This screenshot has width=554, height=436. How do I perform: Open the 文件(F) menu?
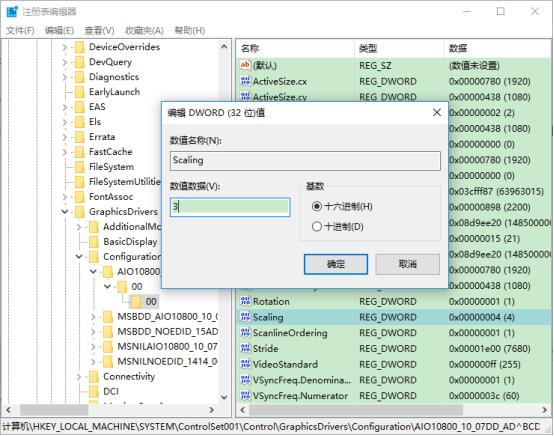pos(20,30)
